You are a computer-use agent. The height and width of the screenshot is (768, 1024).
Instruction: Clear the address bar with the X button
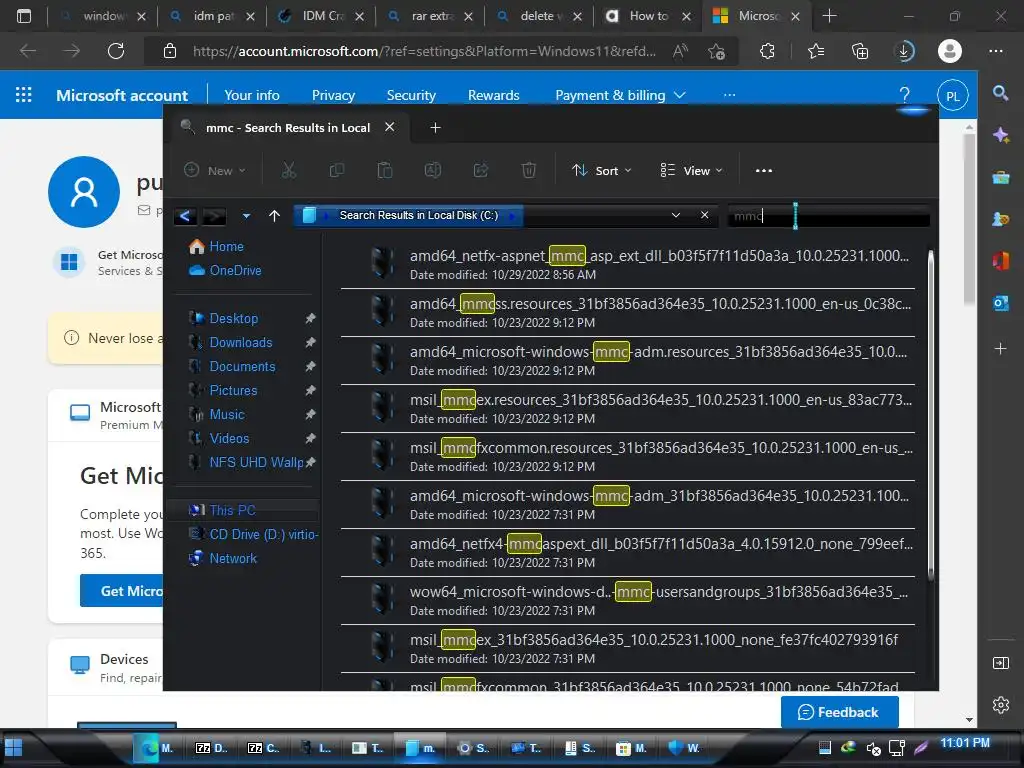click(x=705, y=215)
